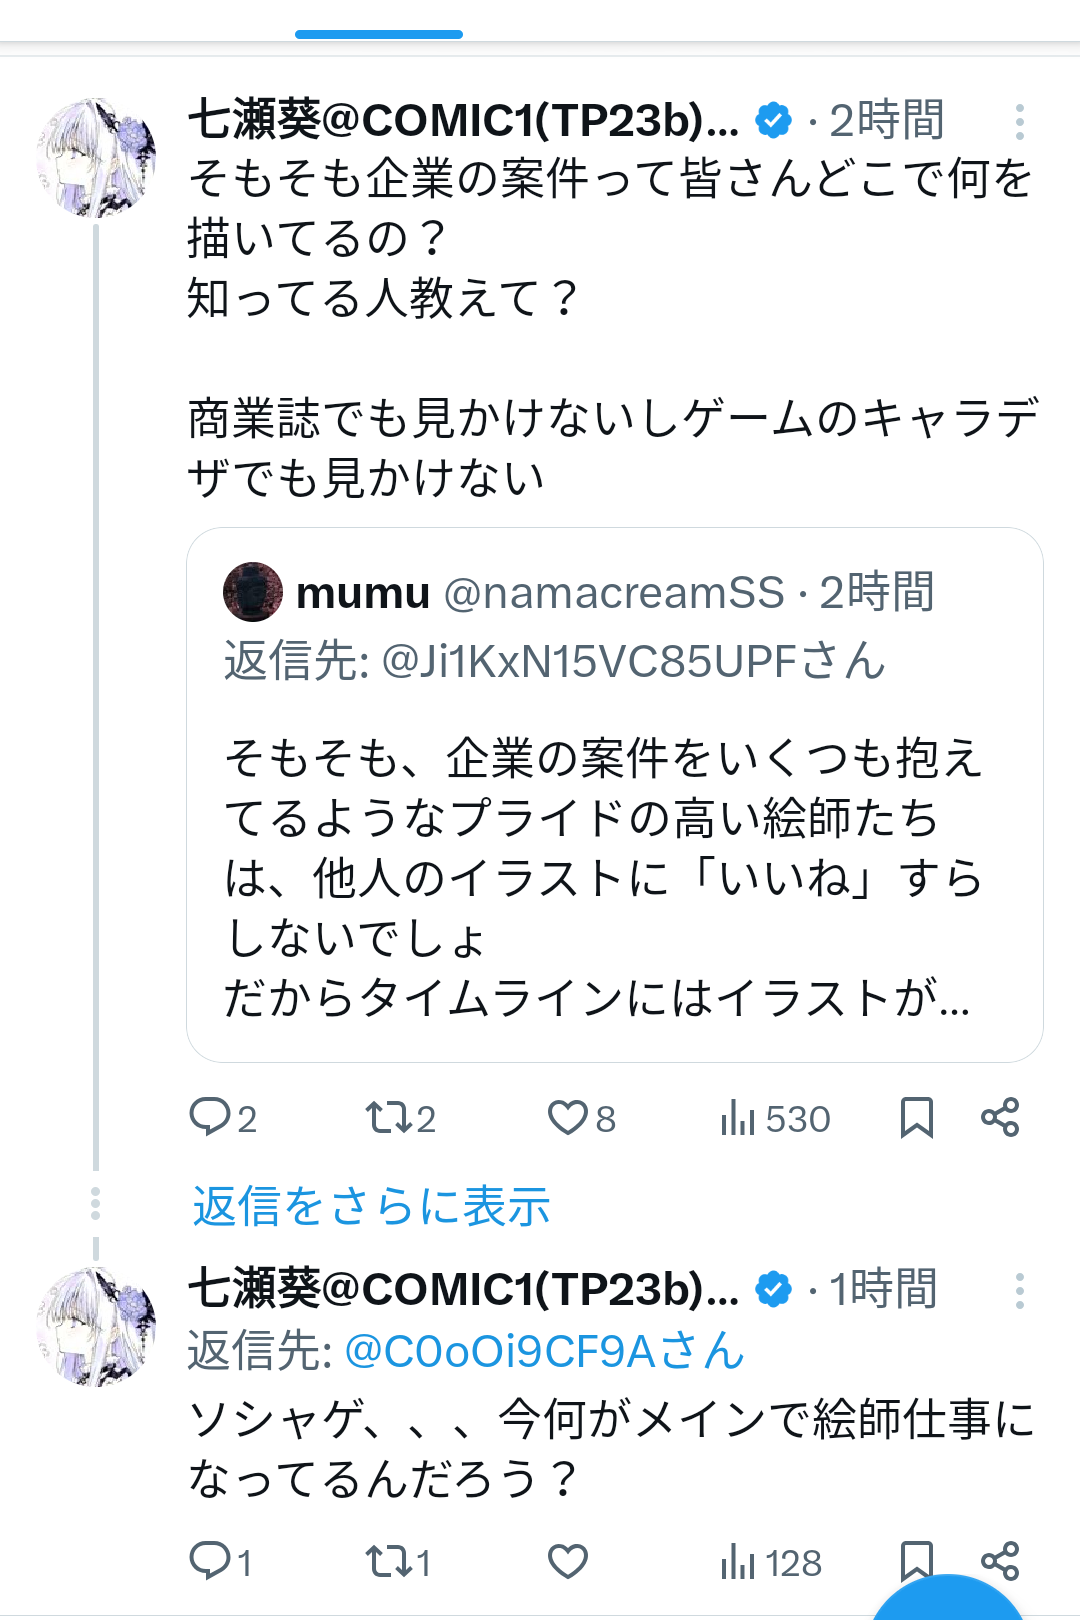Select the active tab with blue indicator
The width and height of the screenshot is (1080, 1620).
(x=379, y=22)
